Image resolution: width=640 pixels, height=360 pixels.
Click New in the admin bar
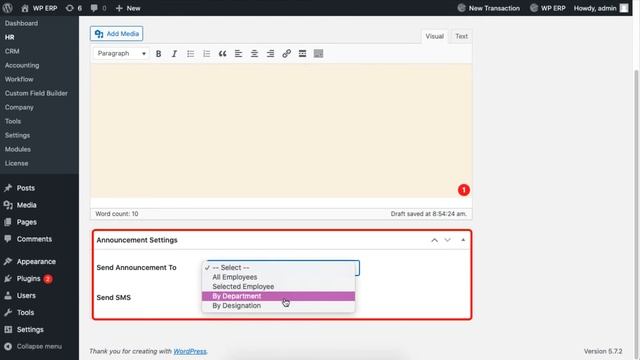[x=128, y=8]
